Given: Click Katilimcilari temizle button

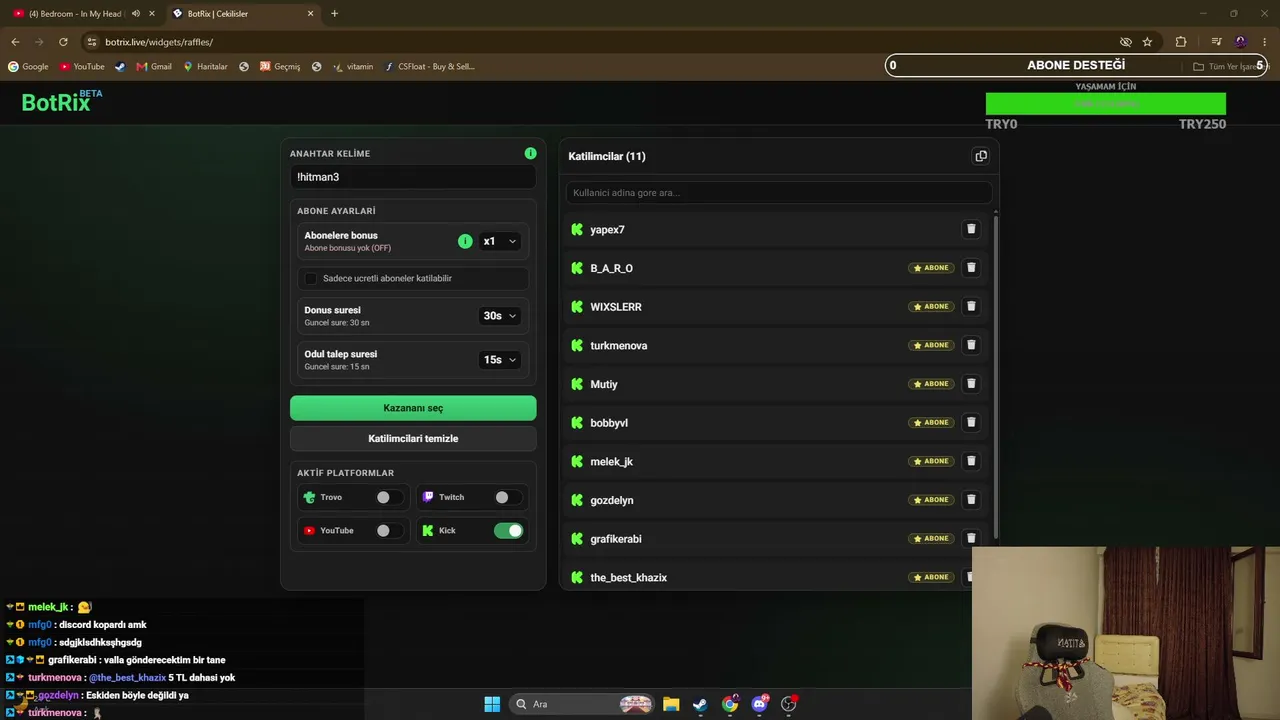Looking at the screenshot, I should point(413,439).
